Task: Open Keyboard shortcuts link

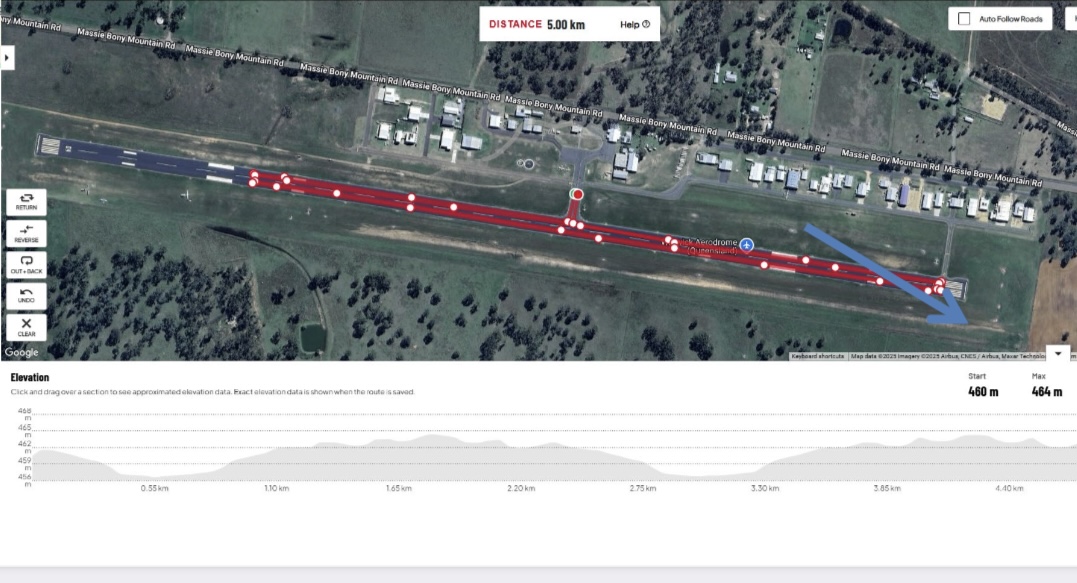Action: click(817, 356)
